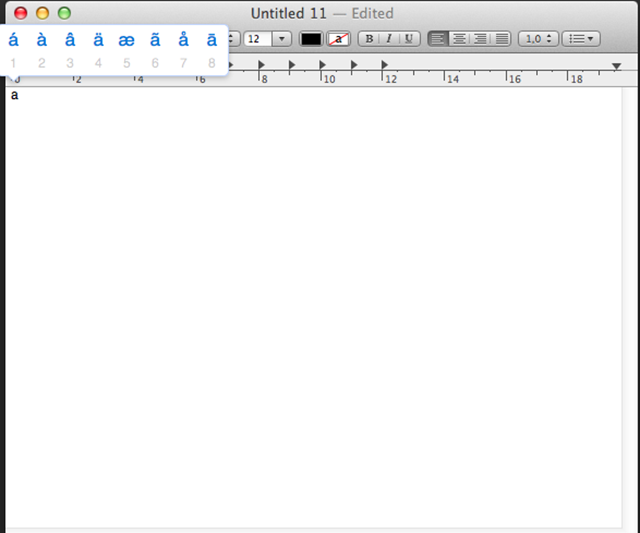Pick the â circumflex character
Image resolution: width=640 pixels, height=533 pixels.
point(70,40)
